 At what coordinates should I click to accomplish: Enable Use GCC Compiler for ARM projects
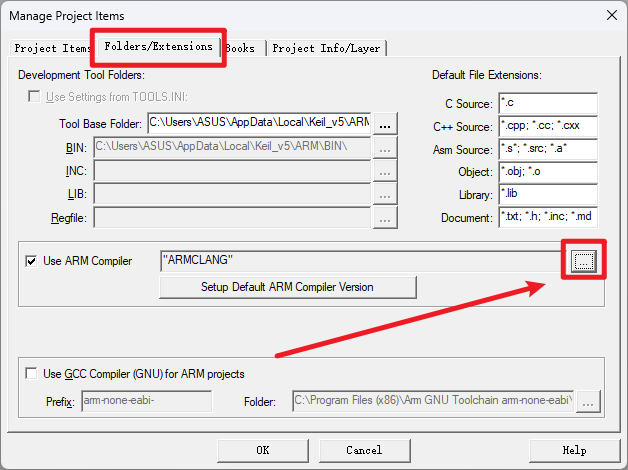coord(33,374)
